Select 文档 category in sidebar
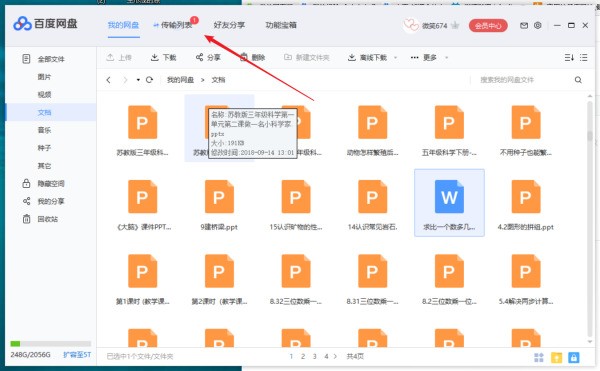600x371 pixels. click(51, 112)
